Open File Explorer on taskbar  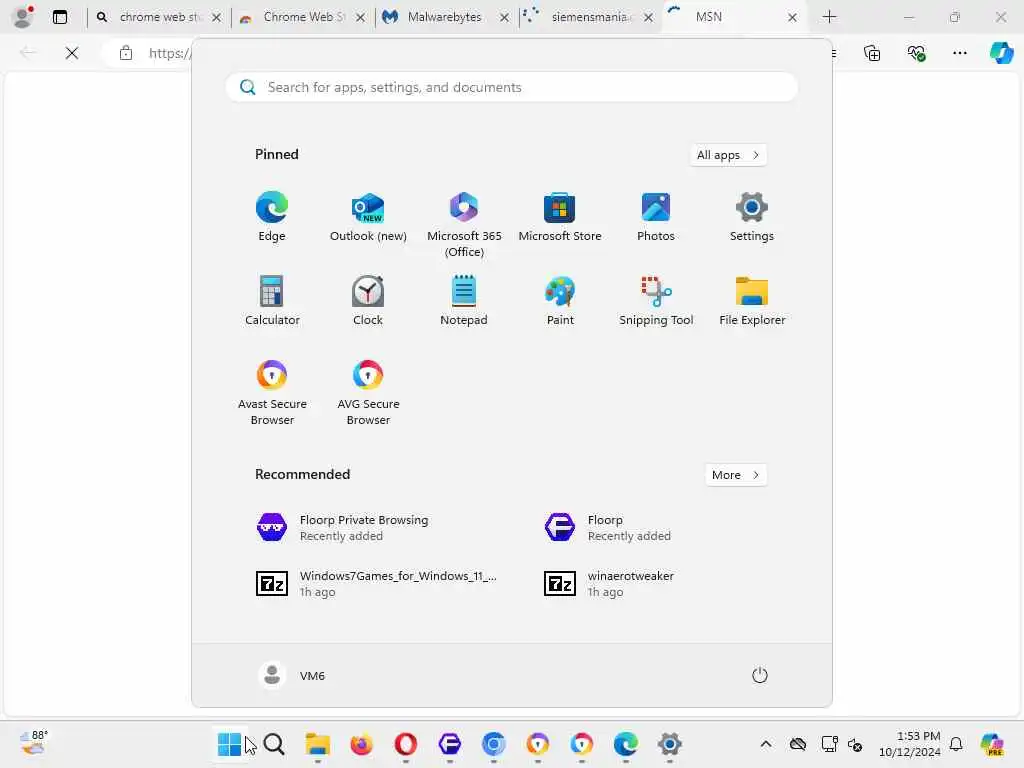(317, 744)
